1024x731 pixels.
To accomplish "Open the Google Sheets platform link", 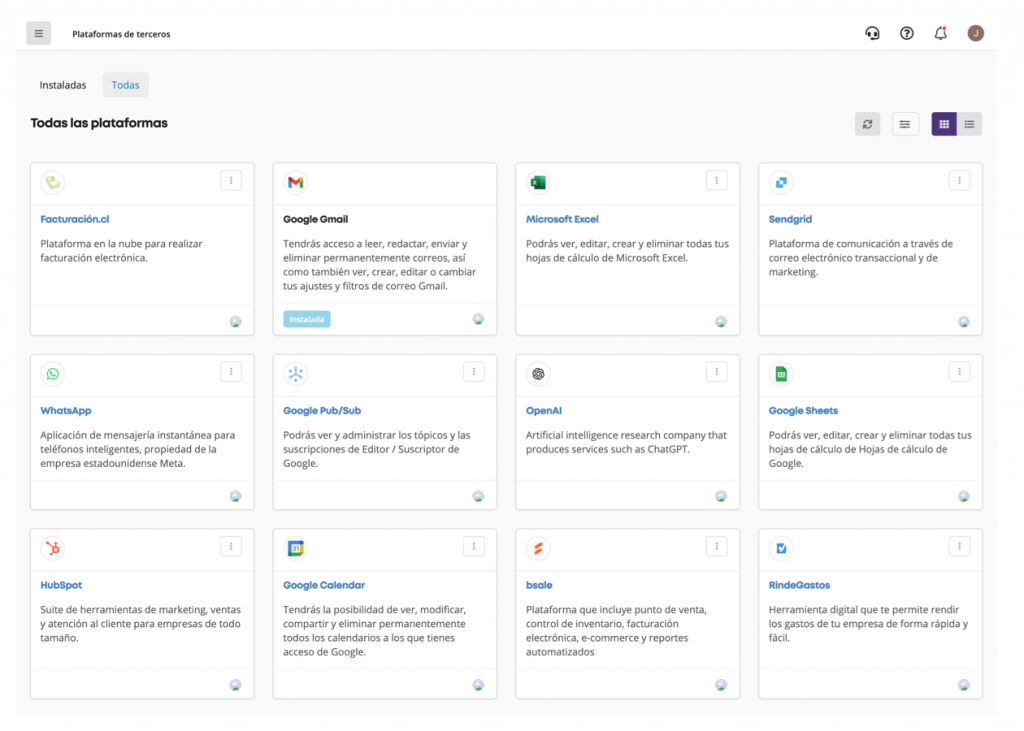I will point(803,411).
